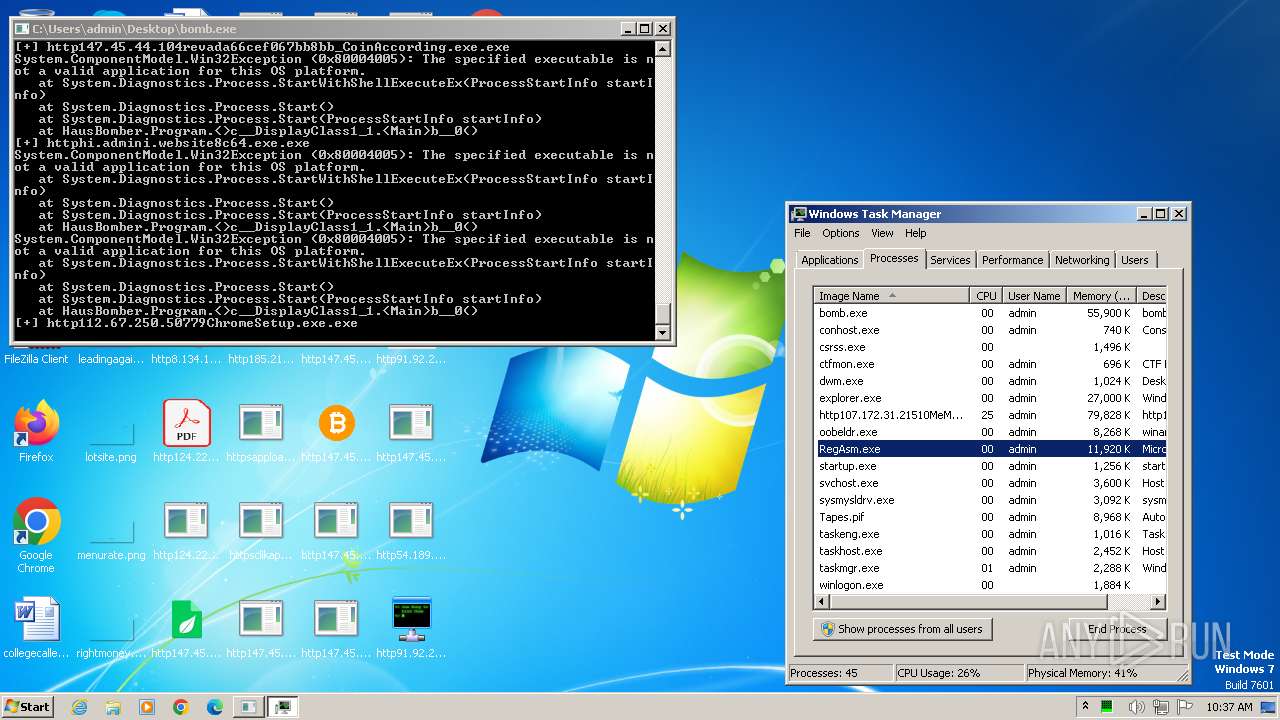Click console scrollbar down arrow
Screen dimensions: 1280x720
[x=662, y=332]
